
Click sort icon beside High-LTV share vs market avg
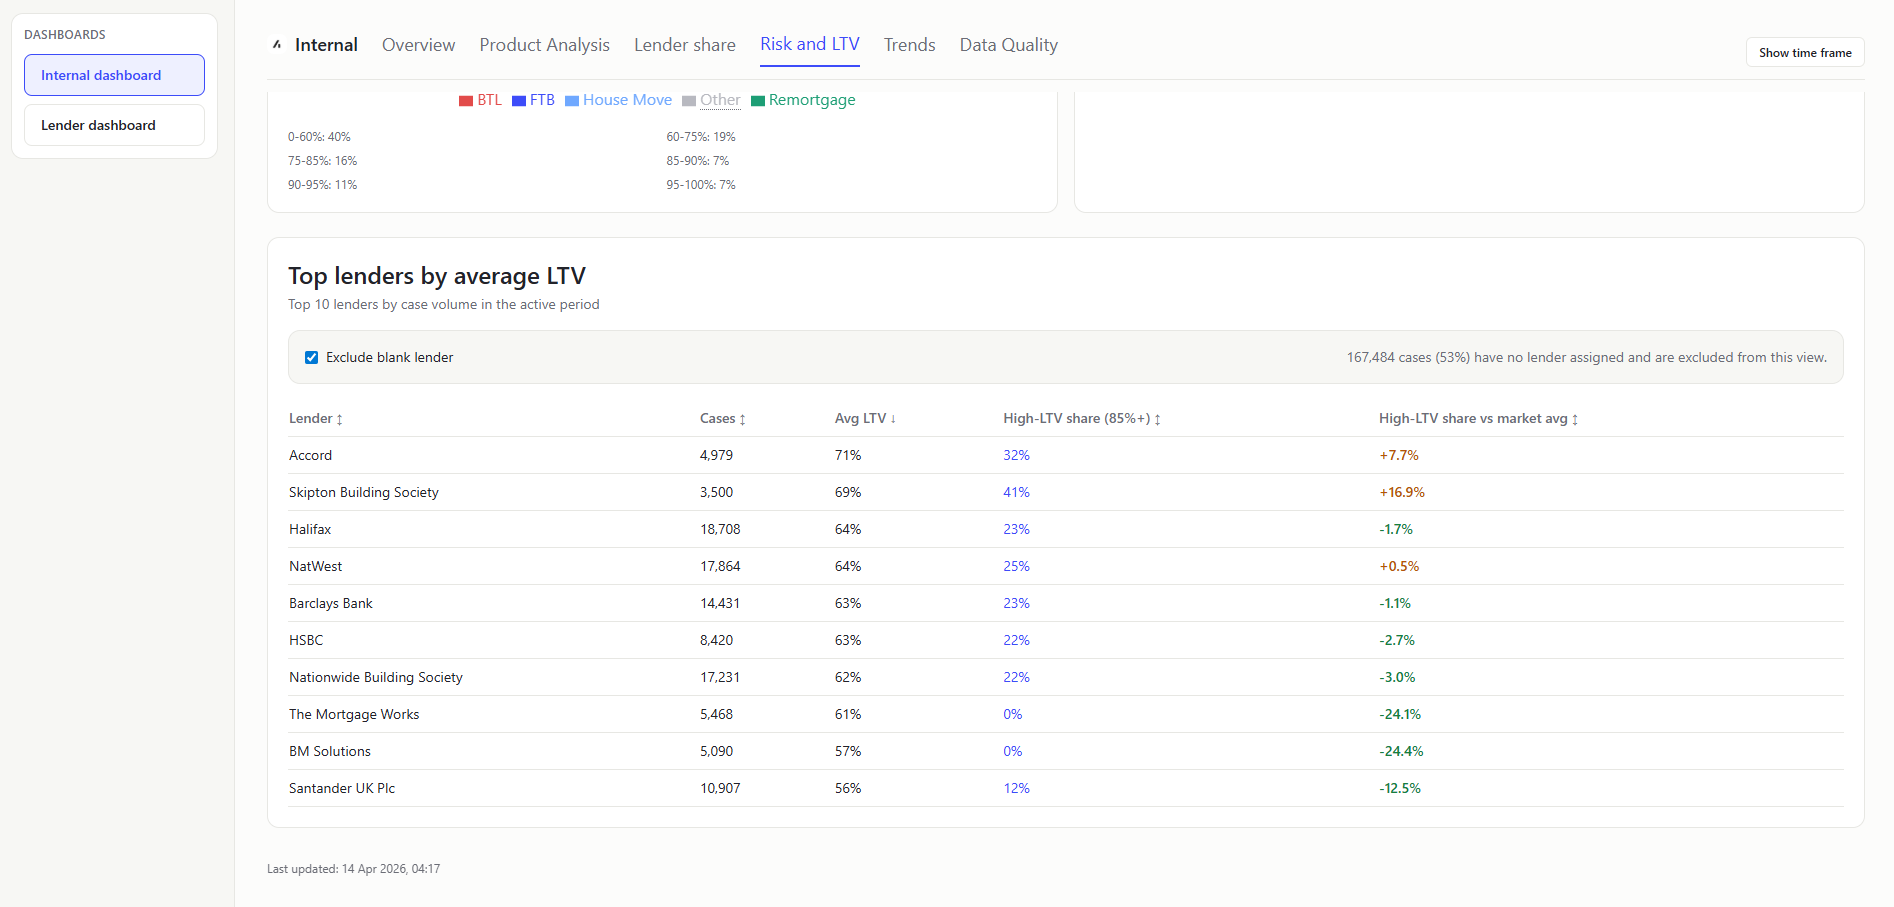1575,419
